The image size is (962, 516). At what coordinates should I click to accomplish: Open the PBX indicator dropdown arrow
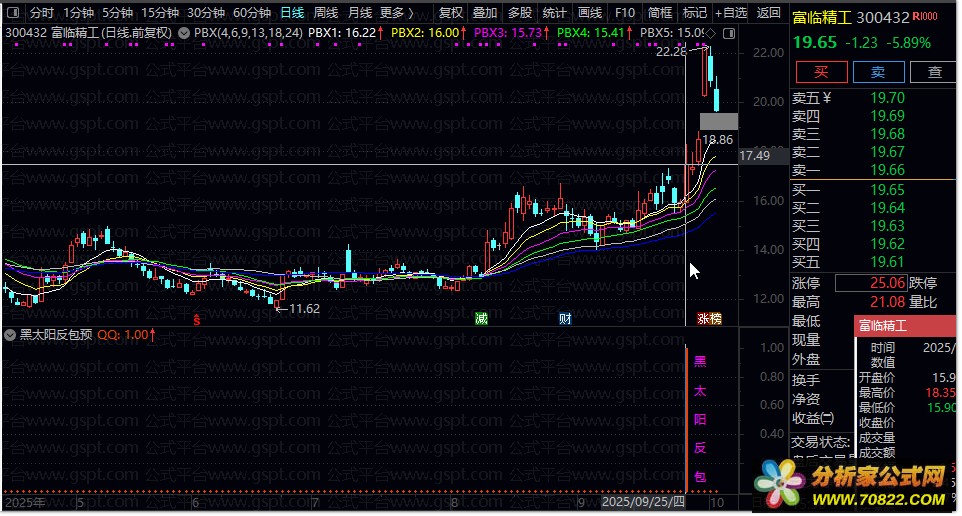click(182, 32)
